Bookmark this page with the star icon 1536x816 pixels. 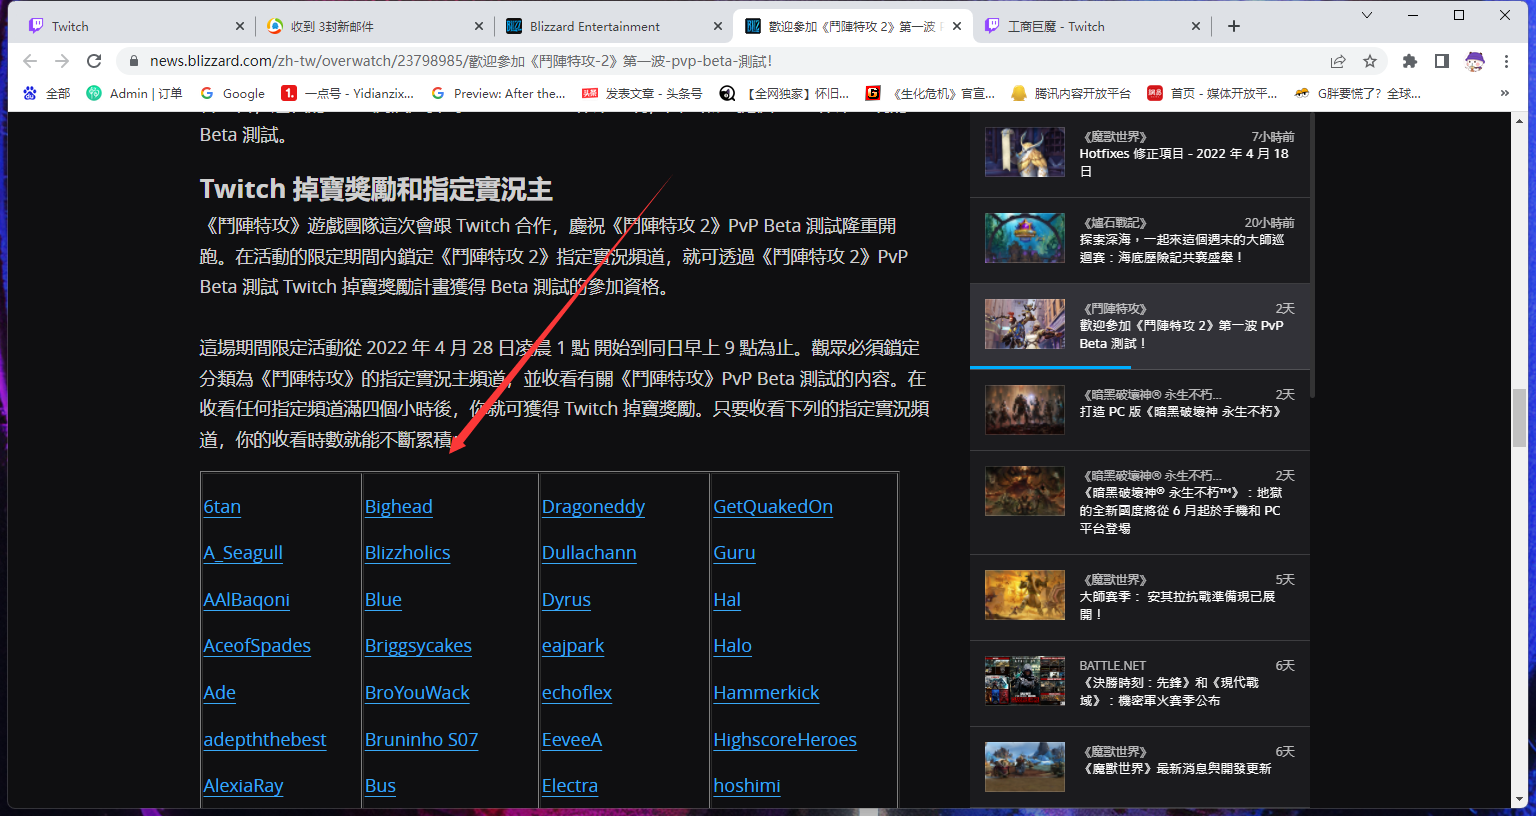[x=1370, y=61]
